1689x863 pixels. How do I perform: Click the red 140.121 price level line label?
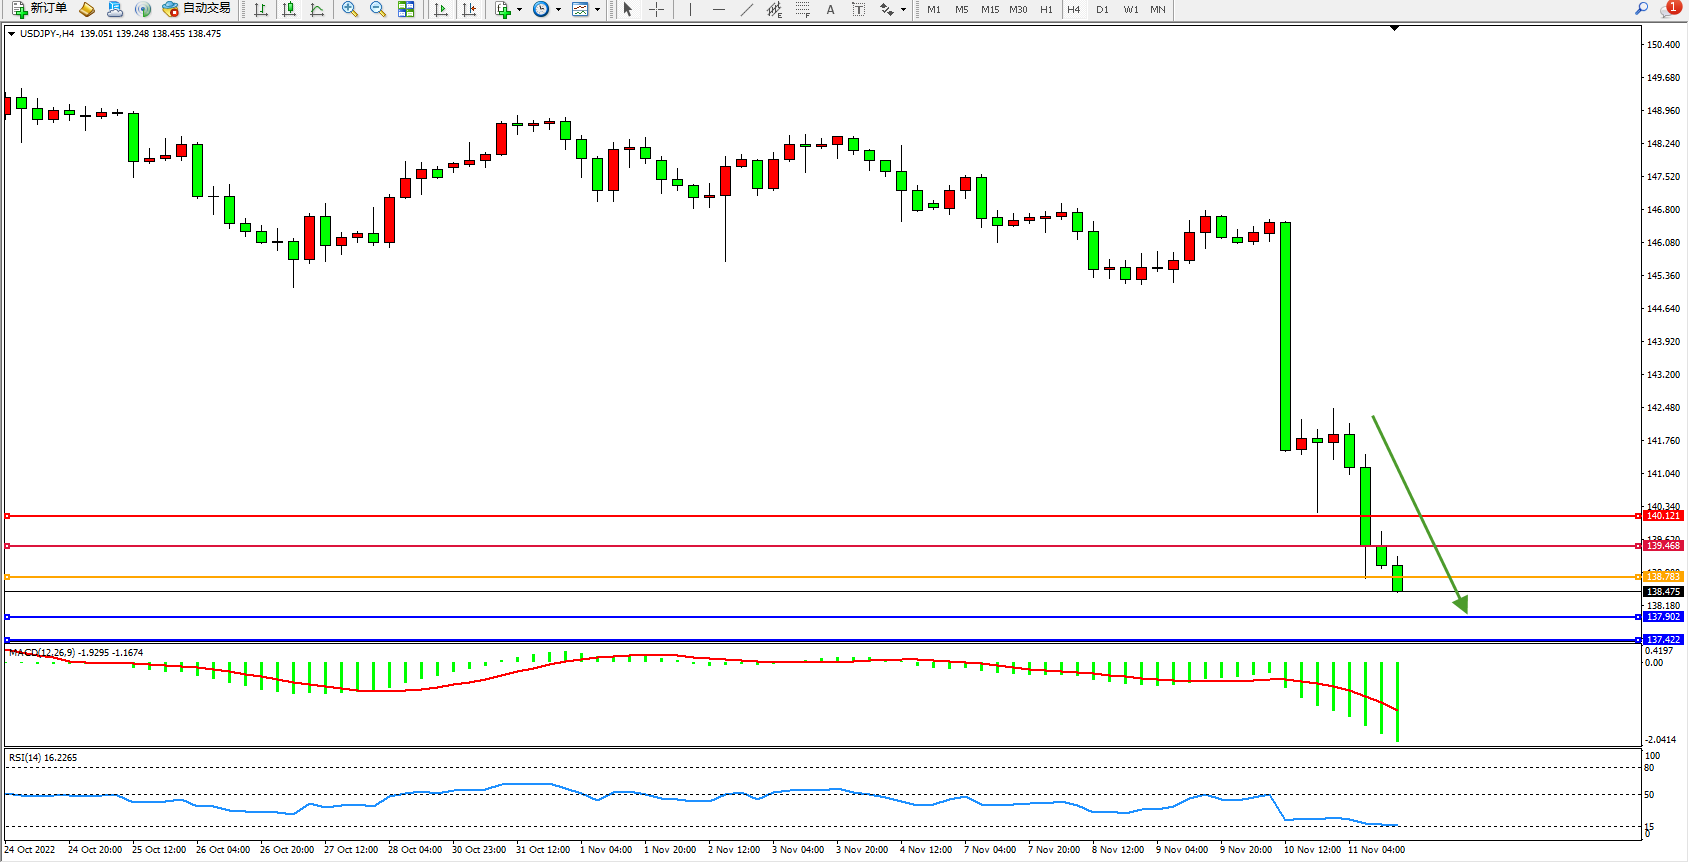[x=1663, y=516]
